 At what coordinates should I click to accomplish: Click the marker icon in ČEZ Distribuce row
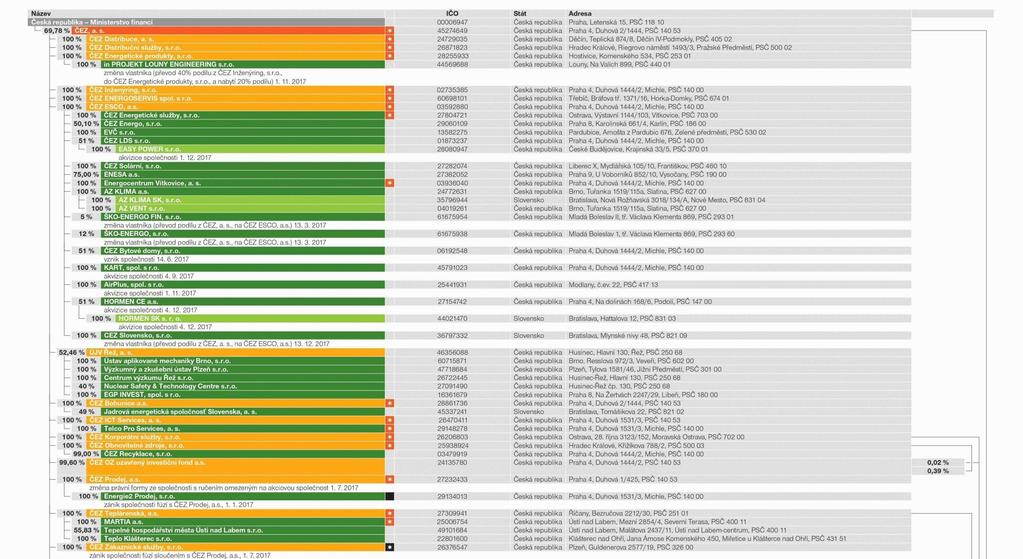389,39
